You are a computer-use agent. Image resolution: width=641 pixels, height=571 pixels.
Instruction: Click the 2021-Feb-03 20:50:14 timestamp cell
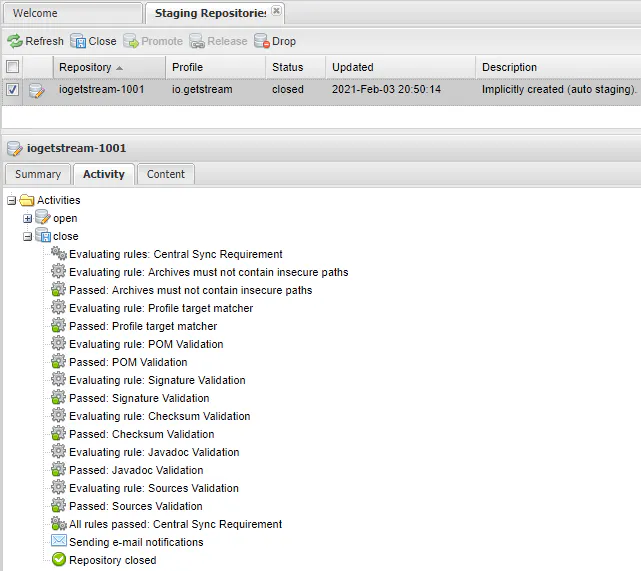(x=386, y=89)
